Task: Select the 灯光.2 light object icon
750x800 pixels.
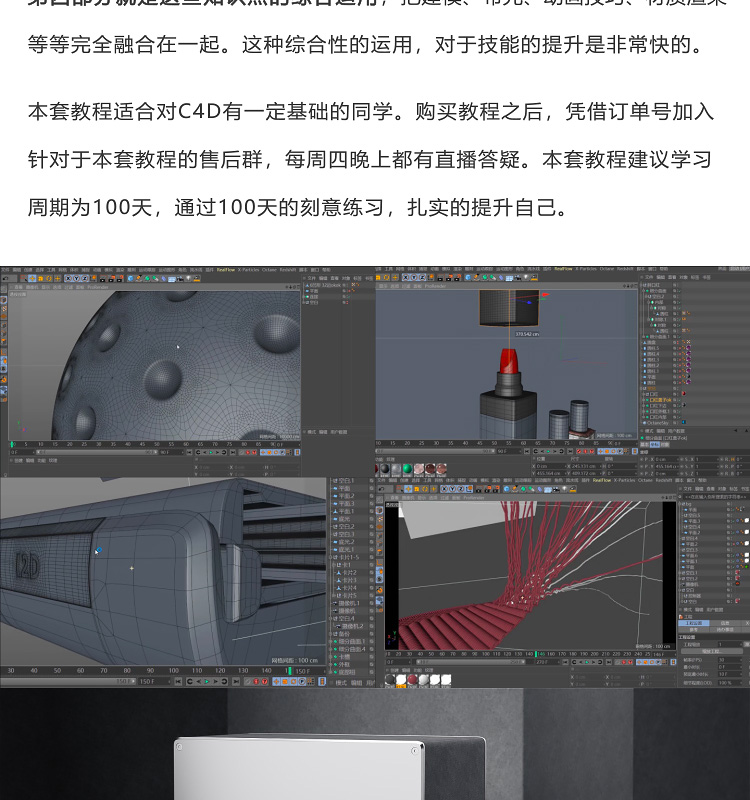Action: (x=335, y=542)
